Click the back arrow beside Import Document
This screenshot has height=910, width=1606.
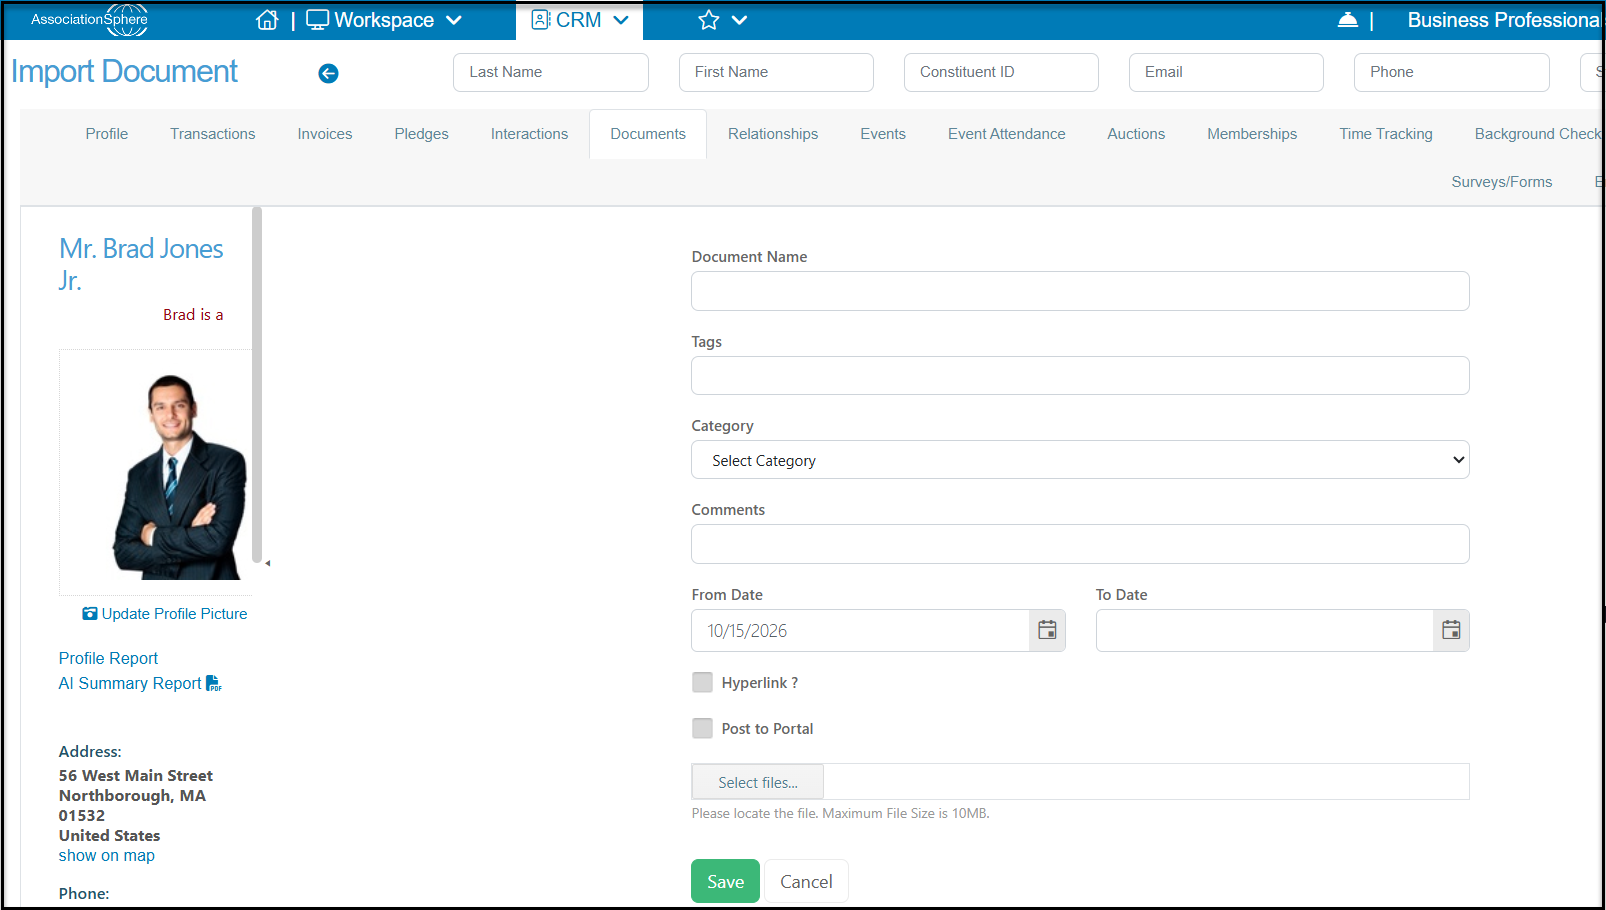point(328,73)
